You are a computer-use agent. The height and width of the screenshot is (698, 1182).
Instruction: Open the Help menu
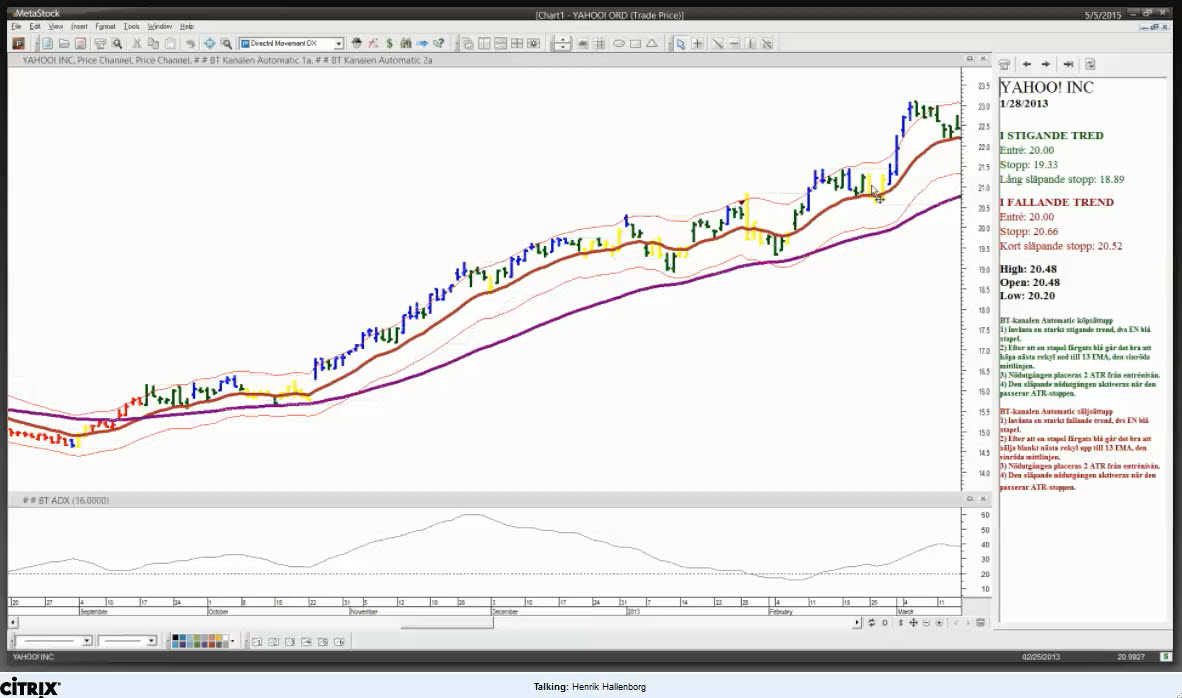point(186,26)
